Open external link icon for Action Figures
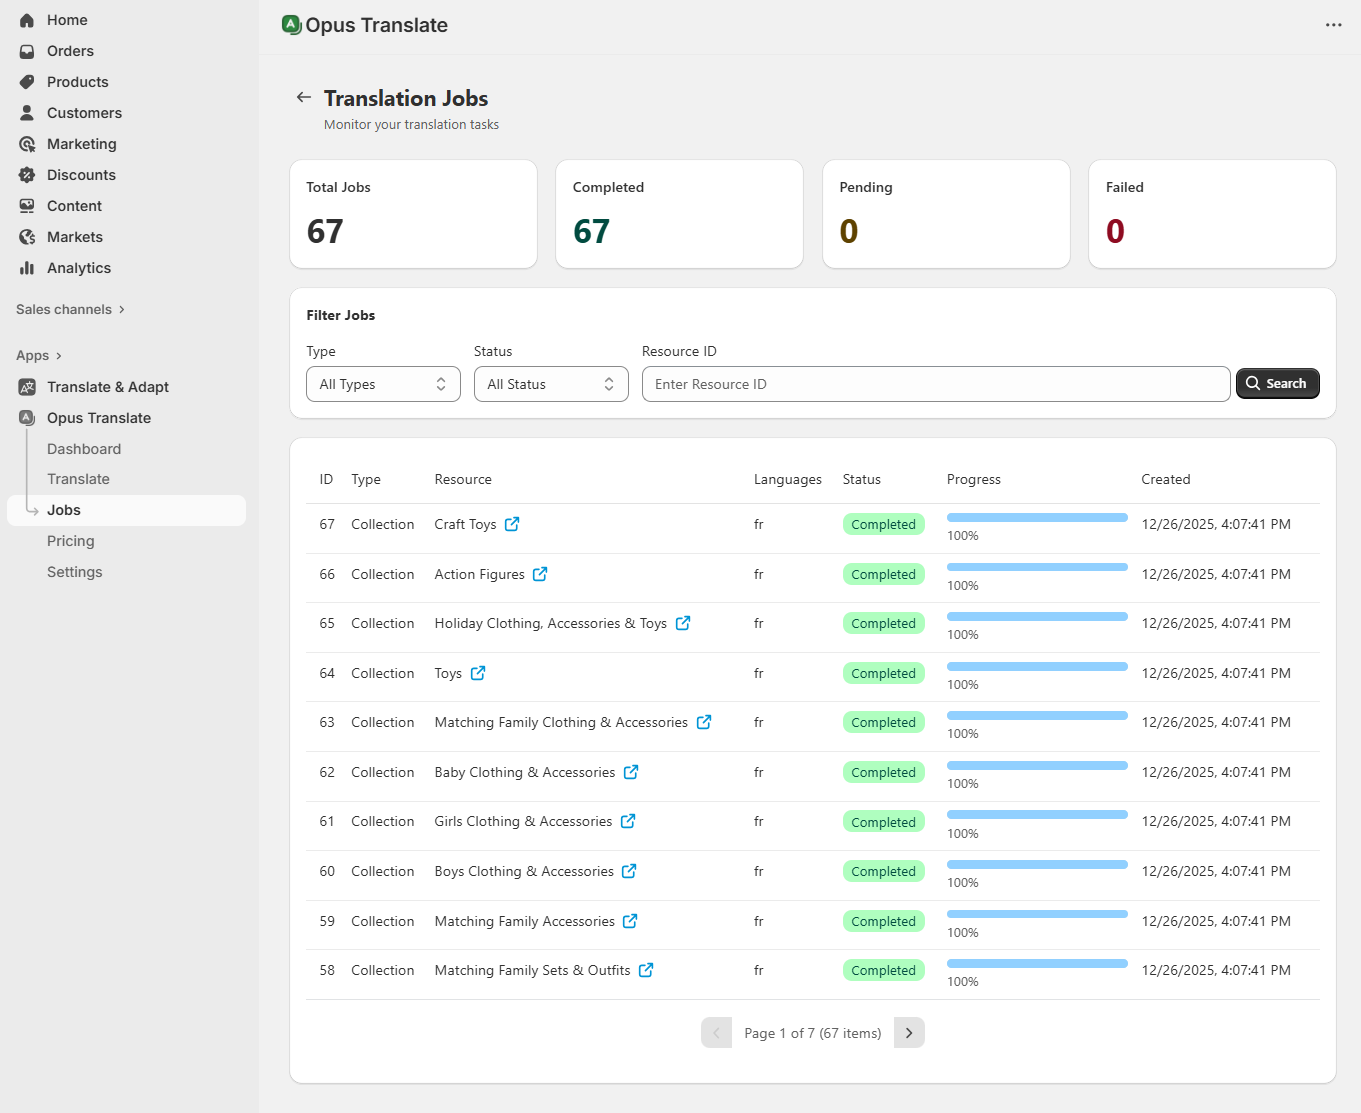The height and width of the screenshot is (1113, 1361). [x=540, y=574]
